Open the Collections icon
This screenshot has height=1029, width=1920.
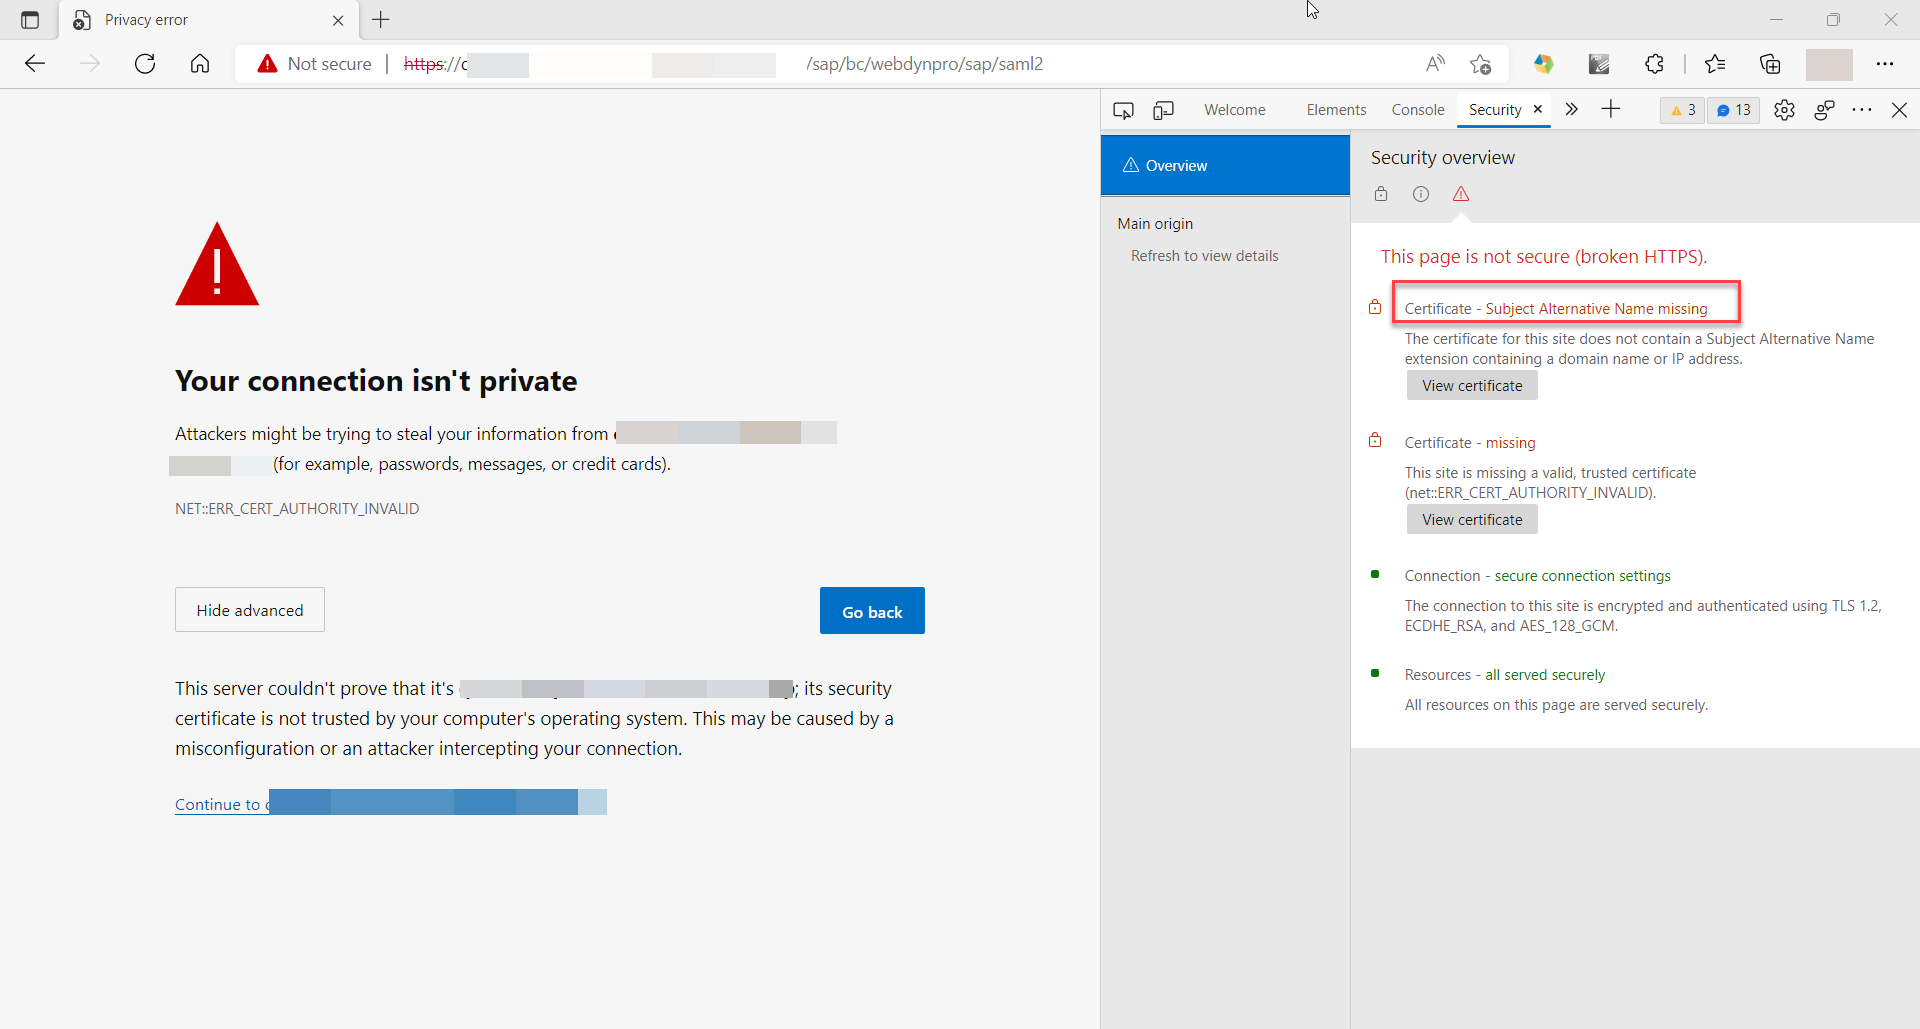point(1770,64)
